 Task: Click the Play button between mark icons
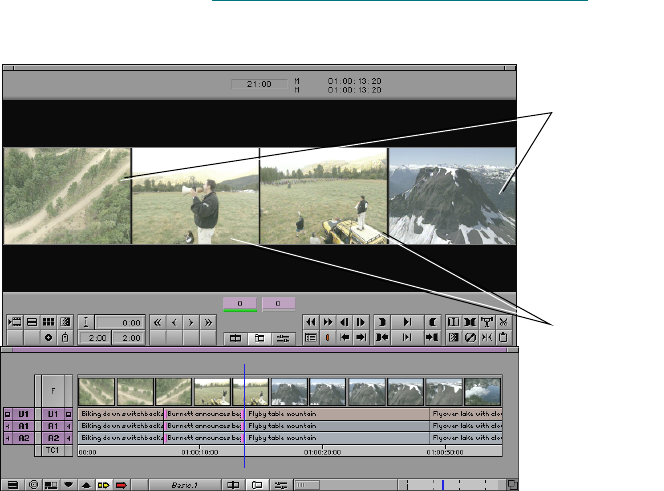point(407,322)
